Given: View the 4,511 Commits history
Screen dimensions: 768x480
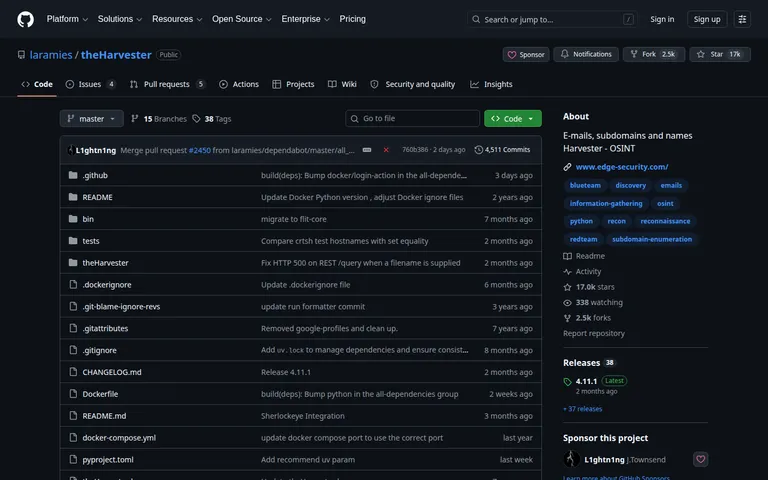Looking at the screenshot, I should 503,150.
